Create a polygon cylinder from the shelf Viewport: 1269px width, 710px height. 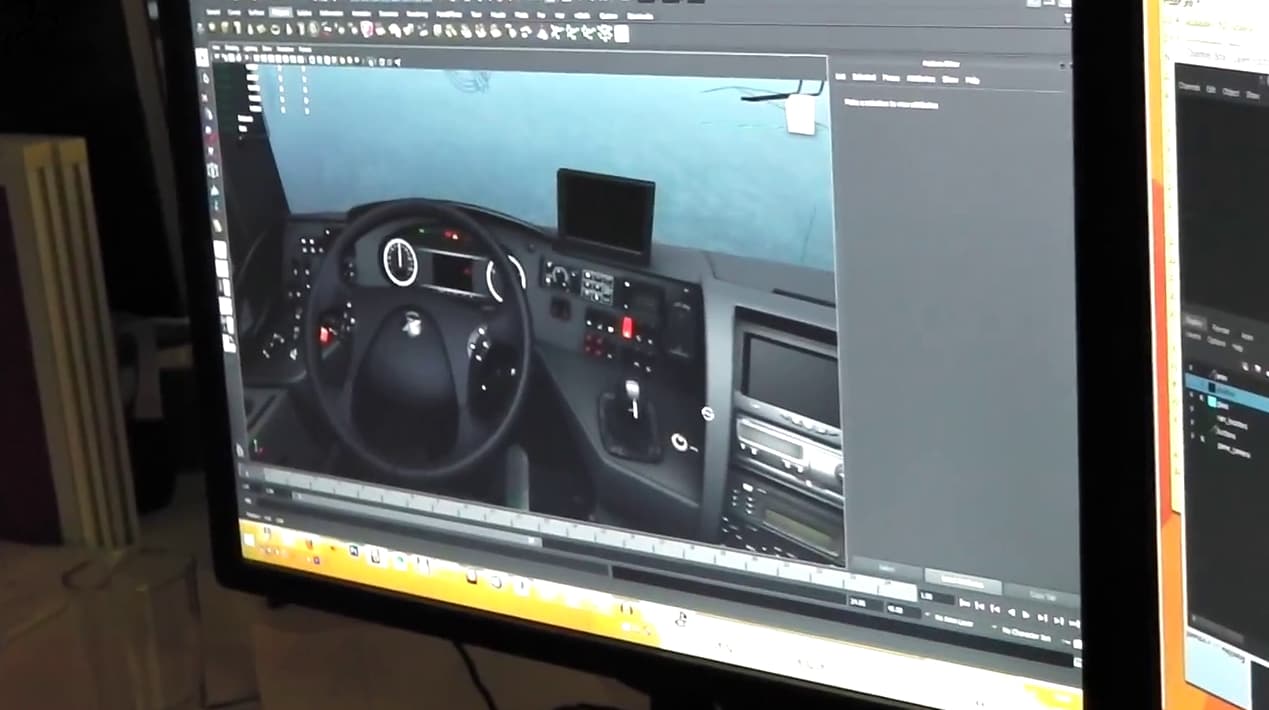(239, 27)
